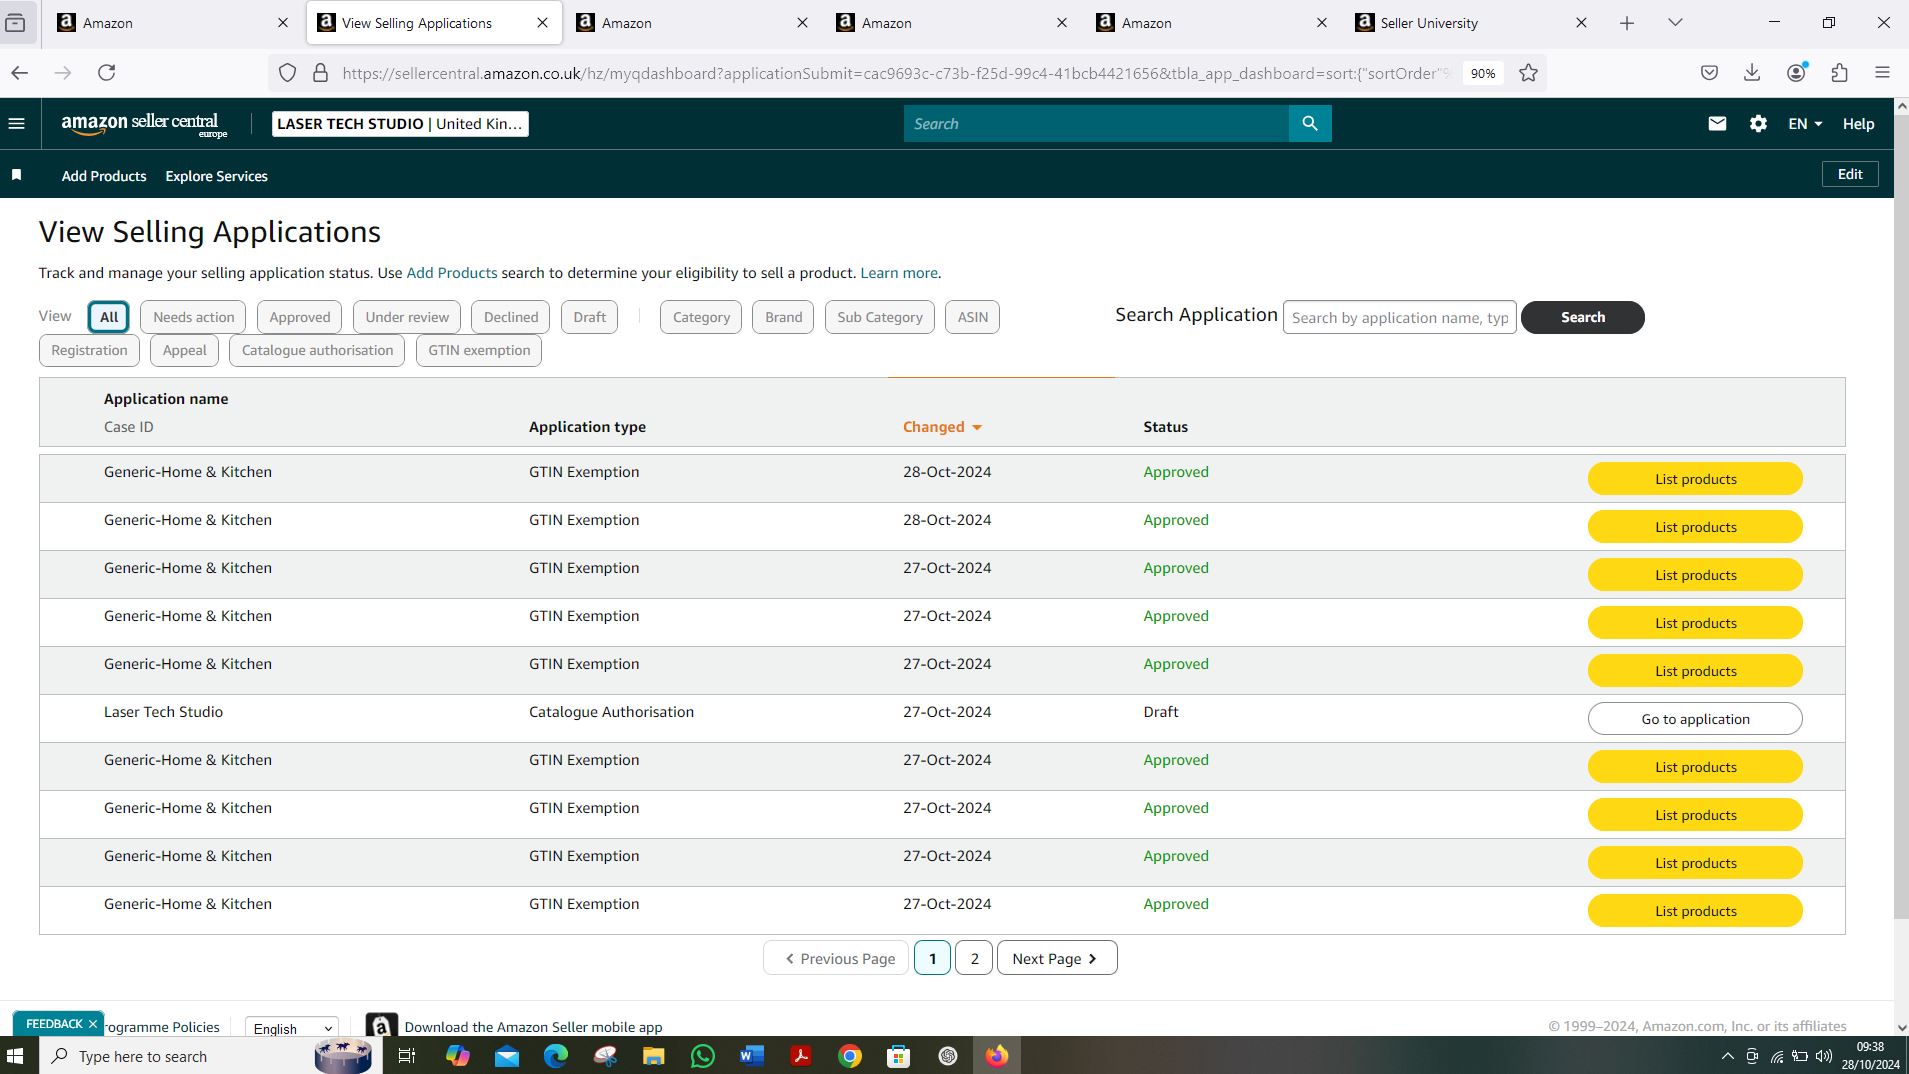1909x1074 pixels.
Task: Click Go to application for Laser Tech Studio
Action: tap(1695, 719)
